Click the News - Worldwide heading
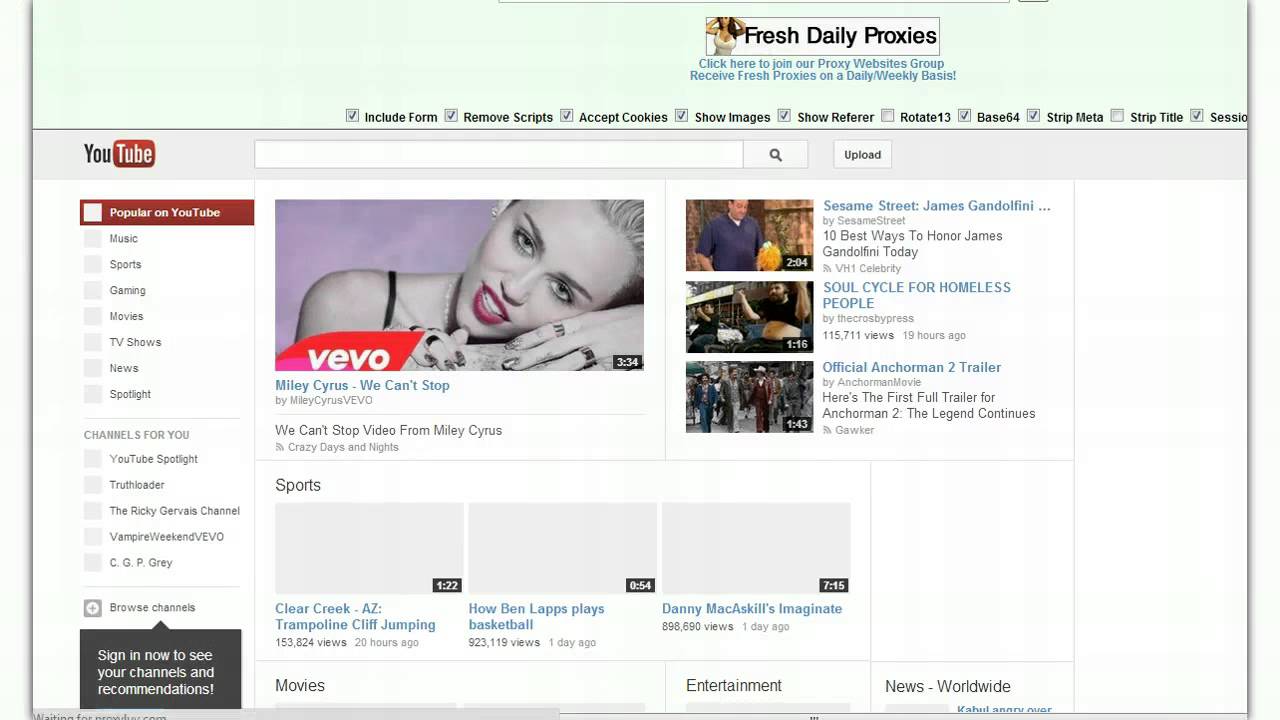This screenshot has width=1280, height=720. pyautogui.click(x=948, y=686)
